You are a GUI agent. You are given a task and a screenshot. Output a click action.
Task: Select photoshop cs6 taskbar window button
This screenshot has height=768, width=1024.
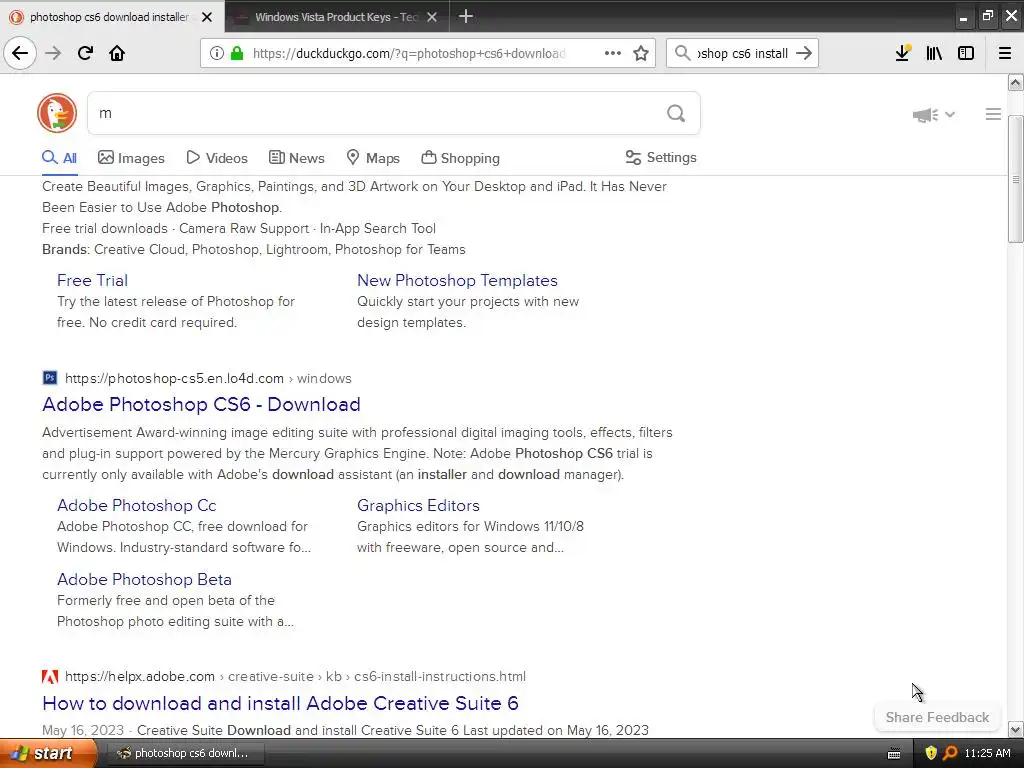pos(184,754)
